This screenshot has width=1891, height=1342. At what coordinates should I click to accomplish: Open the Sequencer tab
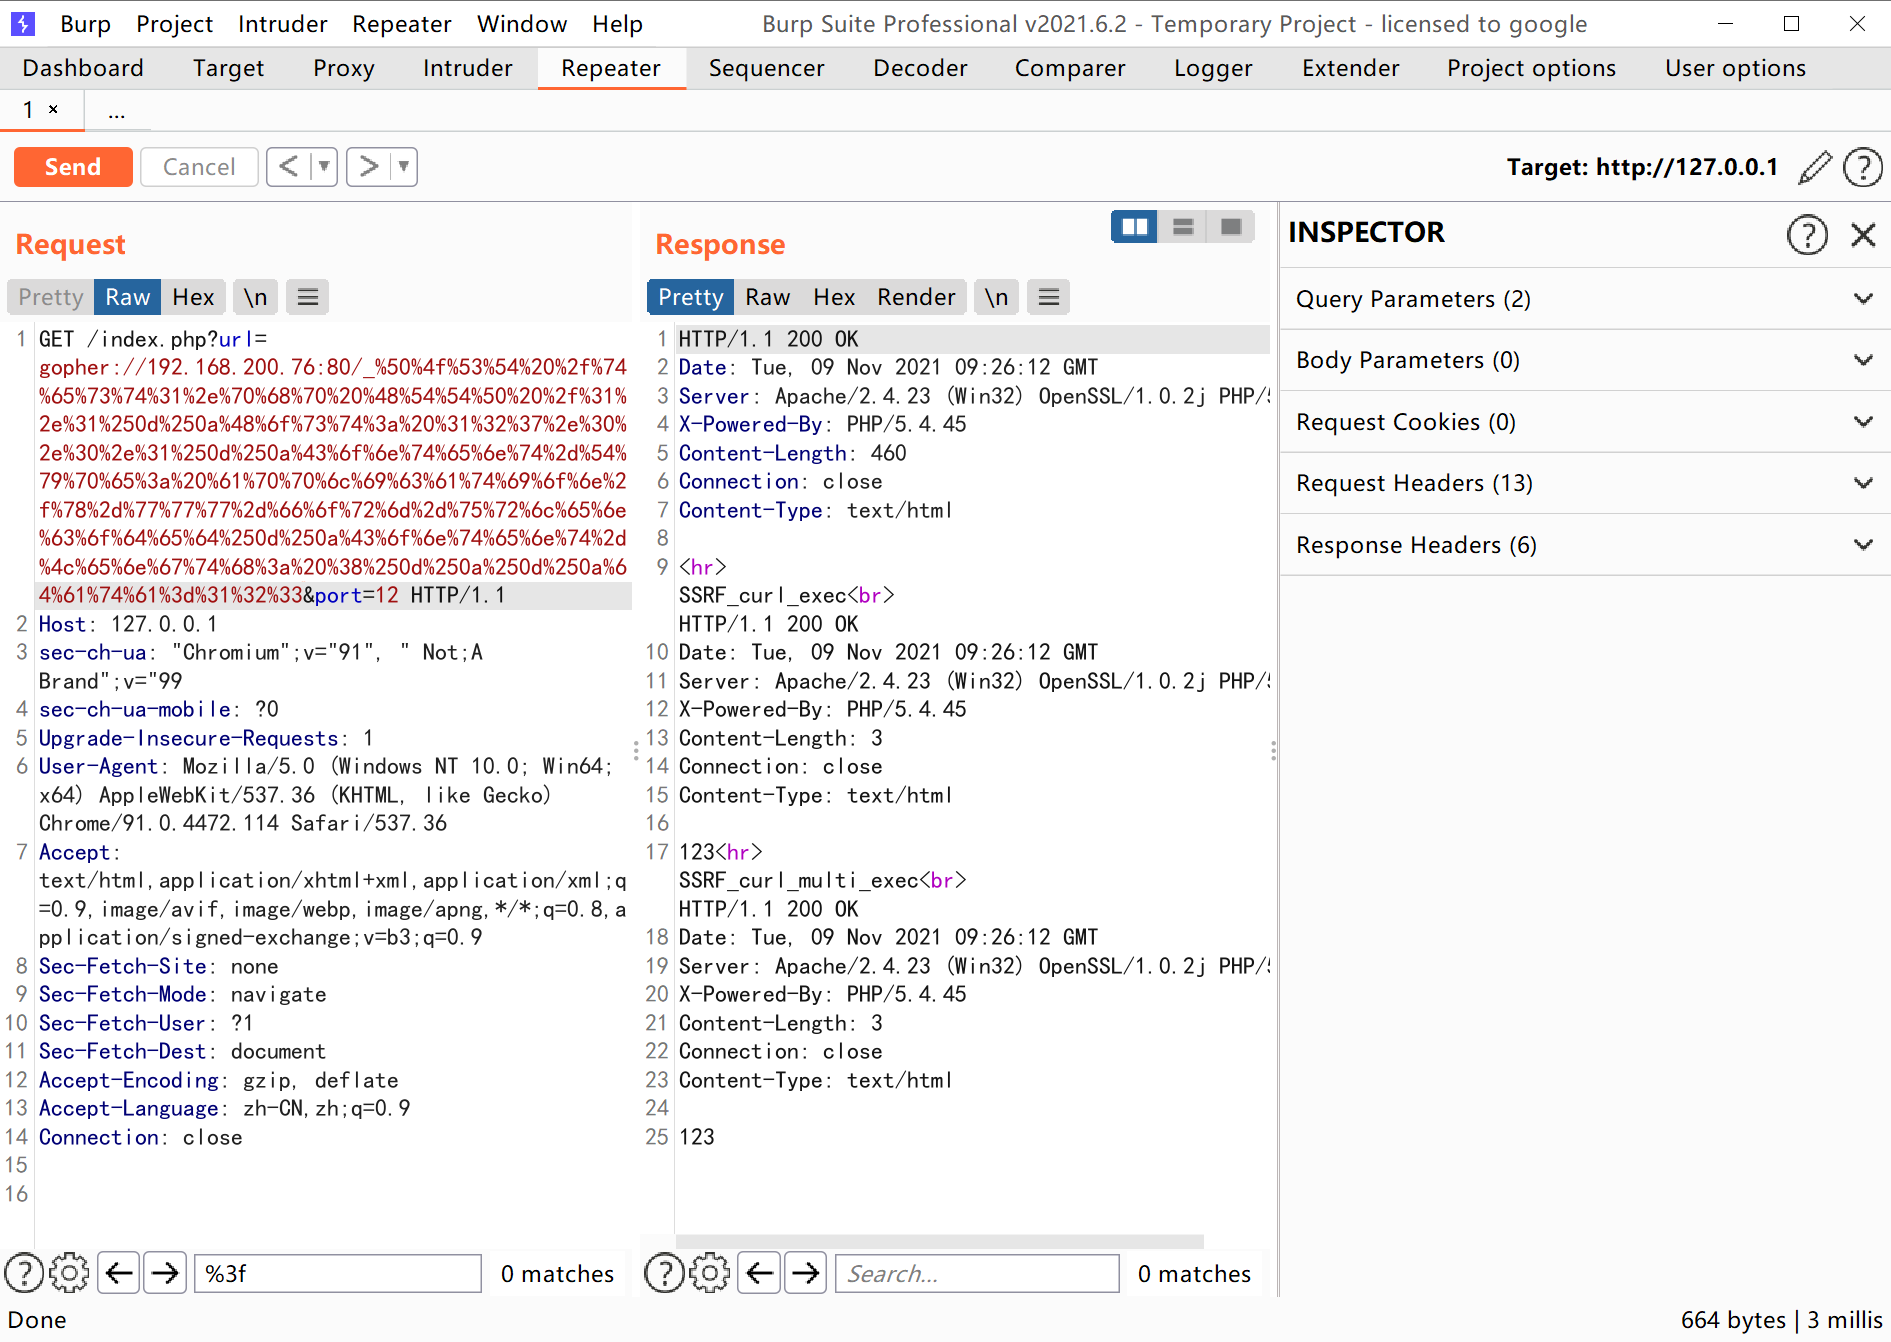click(767, 68)
